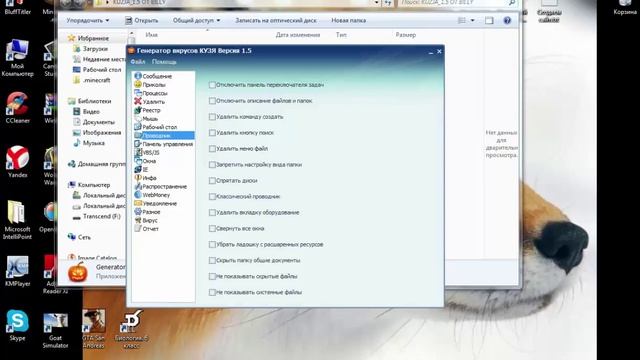Open Документы library in navigation pane
This screenshot has height=360, width=640.
(x=94, y=122)
